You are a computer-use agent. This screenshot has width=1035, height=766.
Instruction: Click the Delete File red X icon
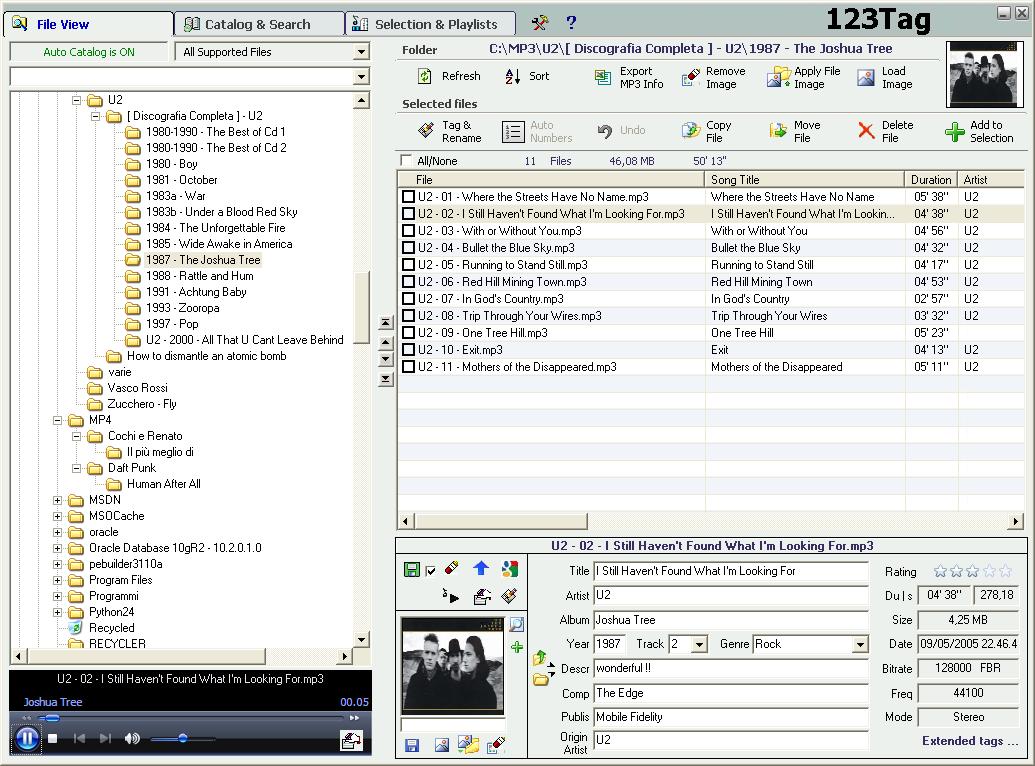(x=866, y=131)
